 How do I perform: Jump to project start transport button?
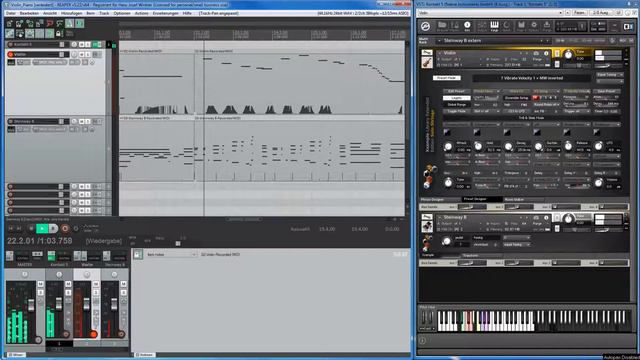[11, 229]
